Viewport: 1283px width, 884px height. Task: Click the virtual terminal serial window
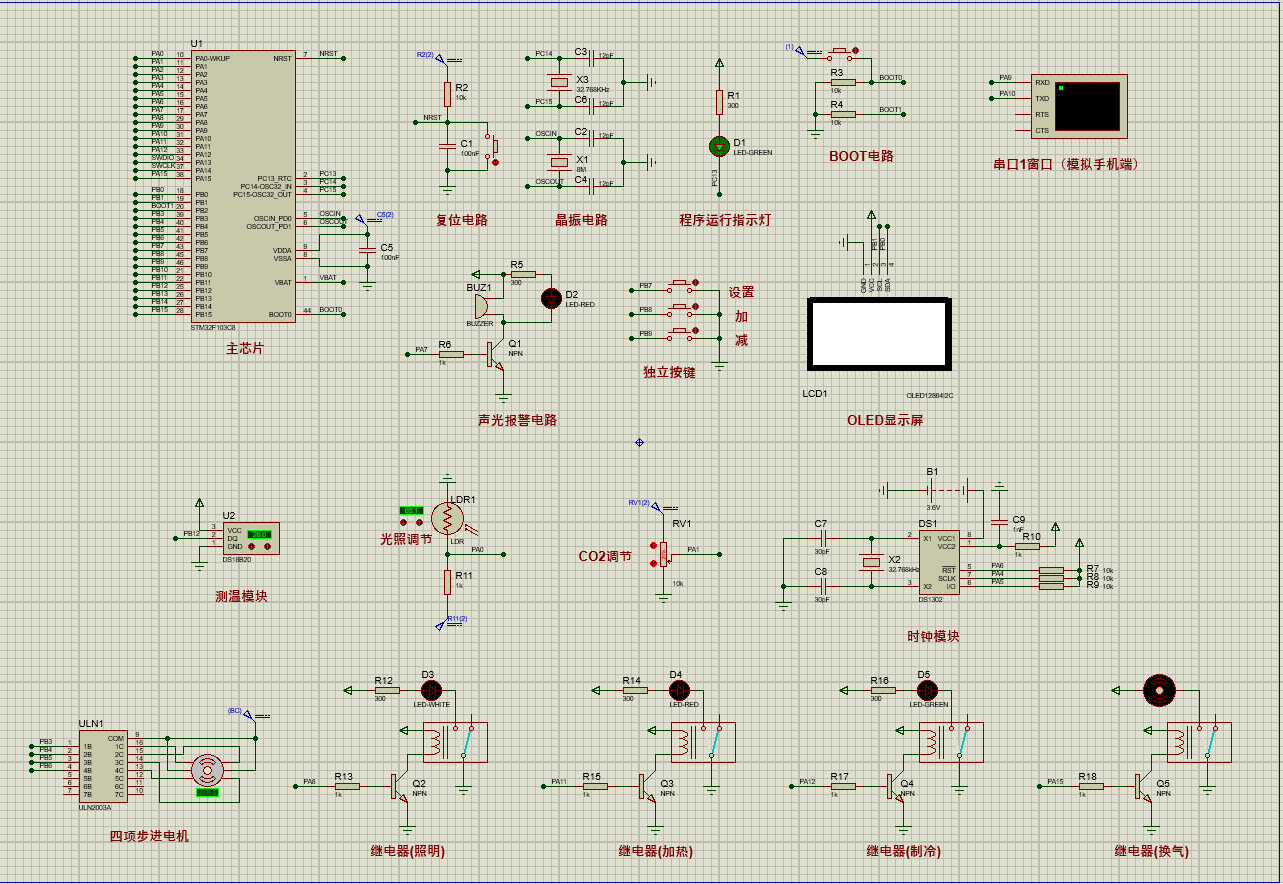1081,106
